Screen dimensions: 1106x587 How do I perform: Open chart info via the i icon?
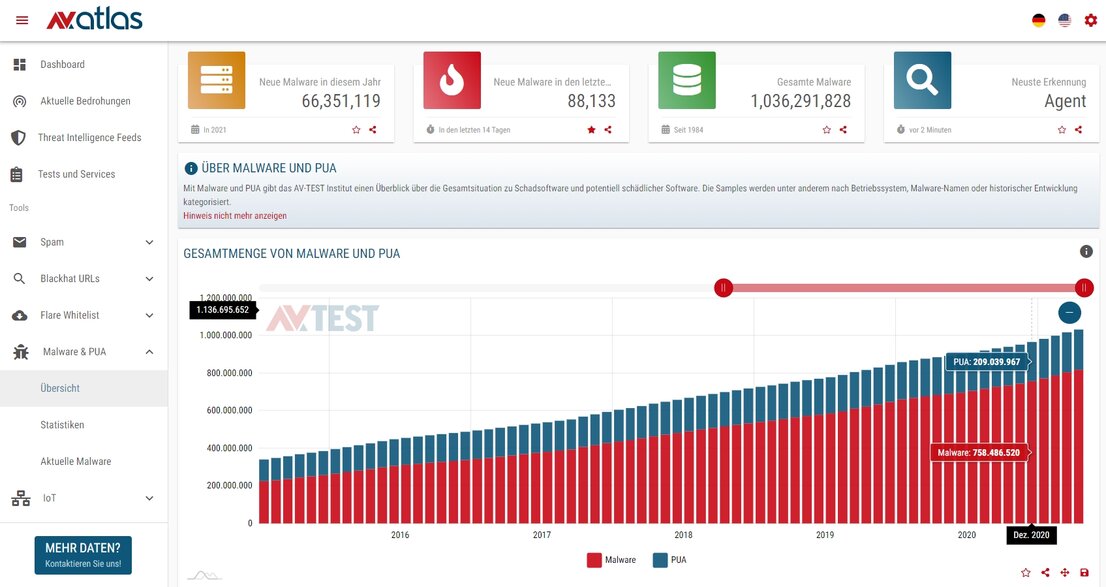click(1086, 251)
